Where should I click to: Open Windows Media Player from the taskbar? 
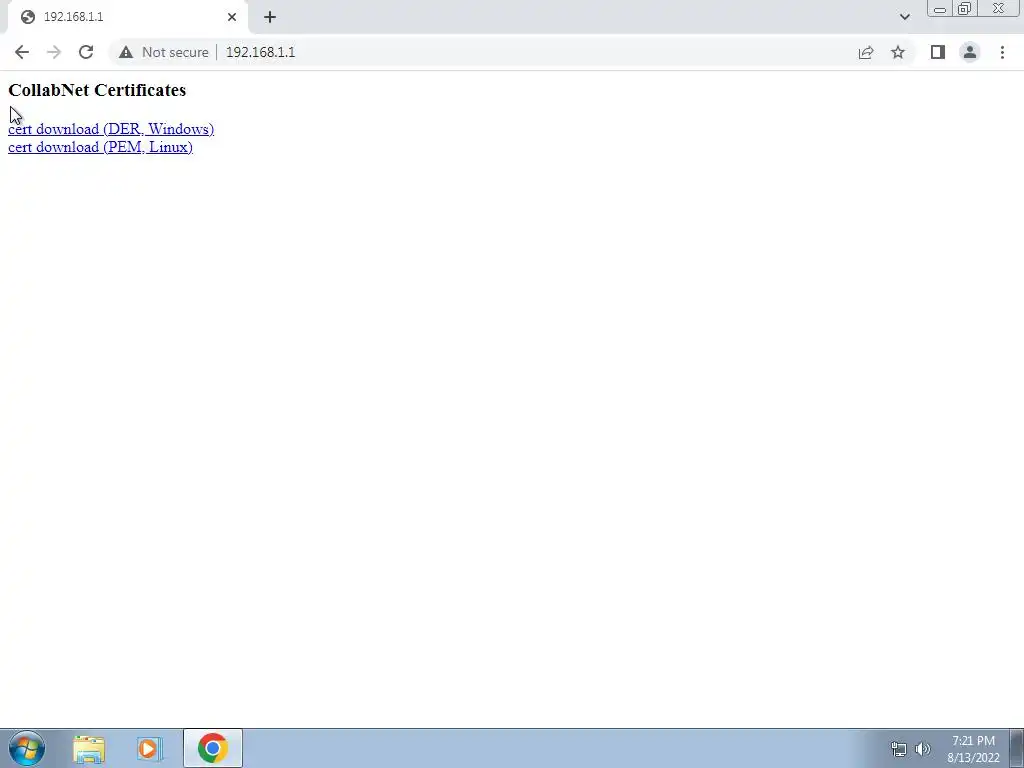pyautogui.click(x=150, y=748)
